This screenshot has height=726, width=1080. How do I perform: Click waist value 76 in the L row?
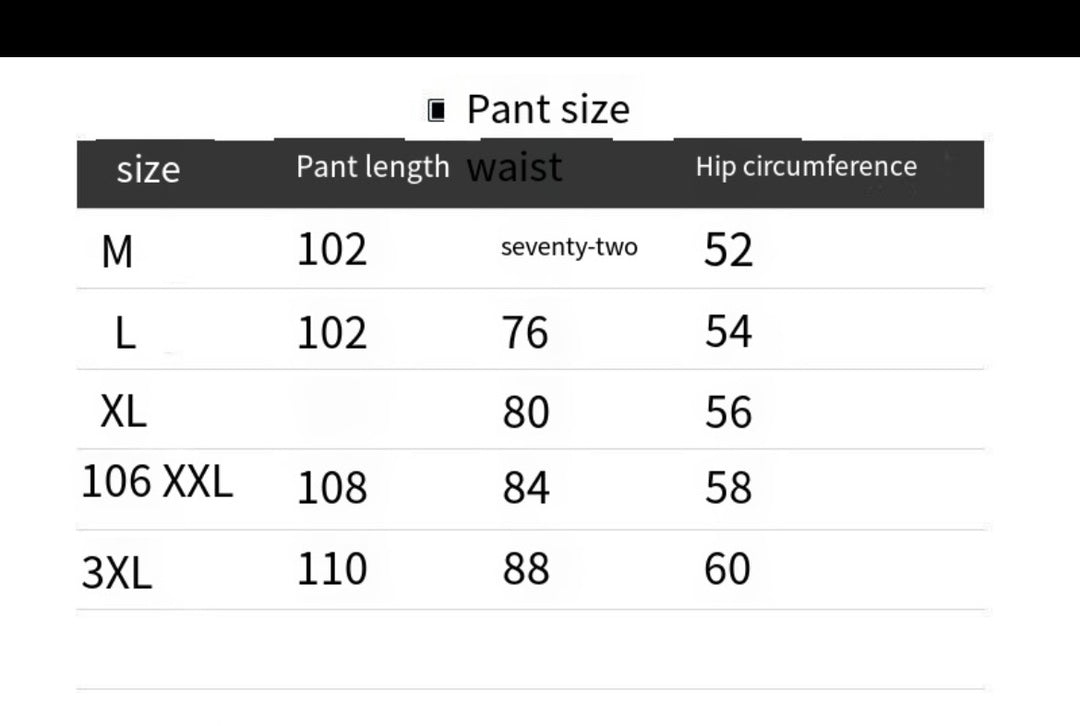coord(525,332)
